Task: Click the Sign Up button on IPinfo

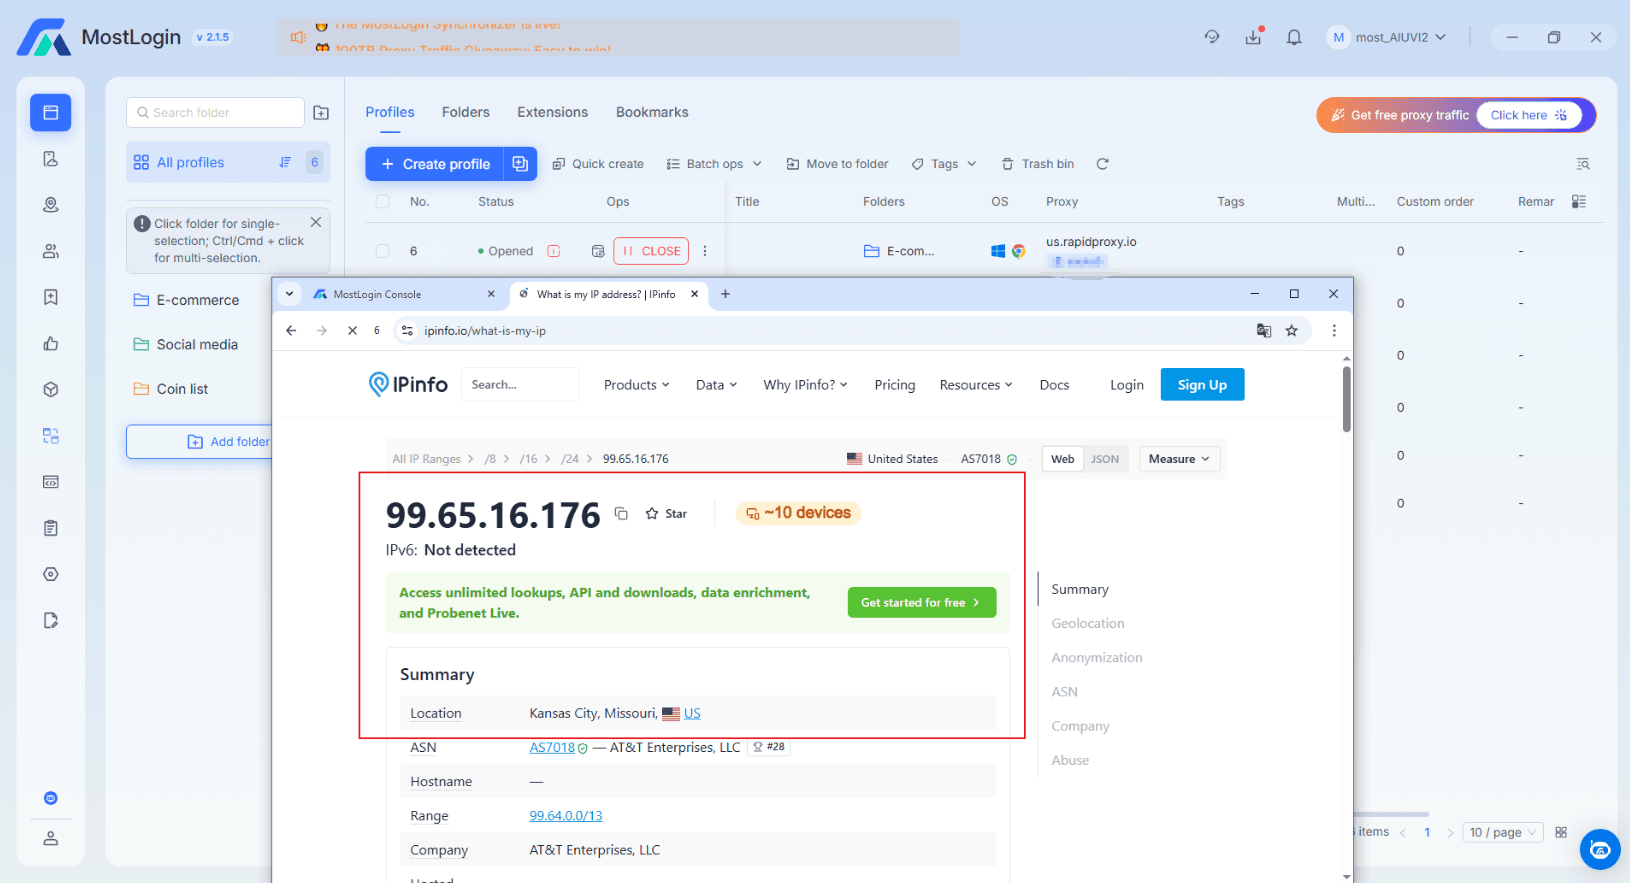Action: [1202, 385]
